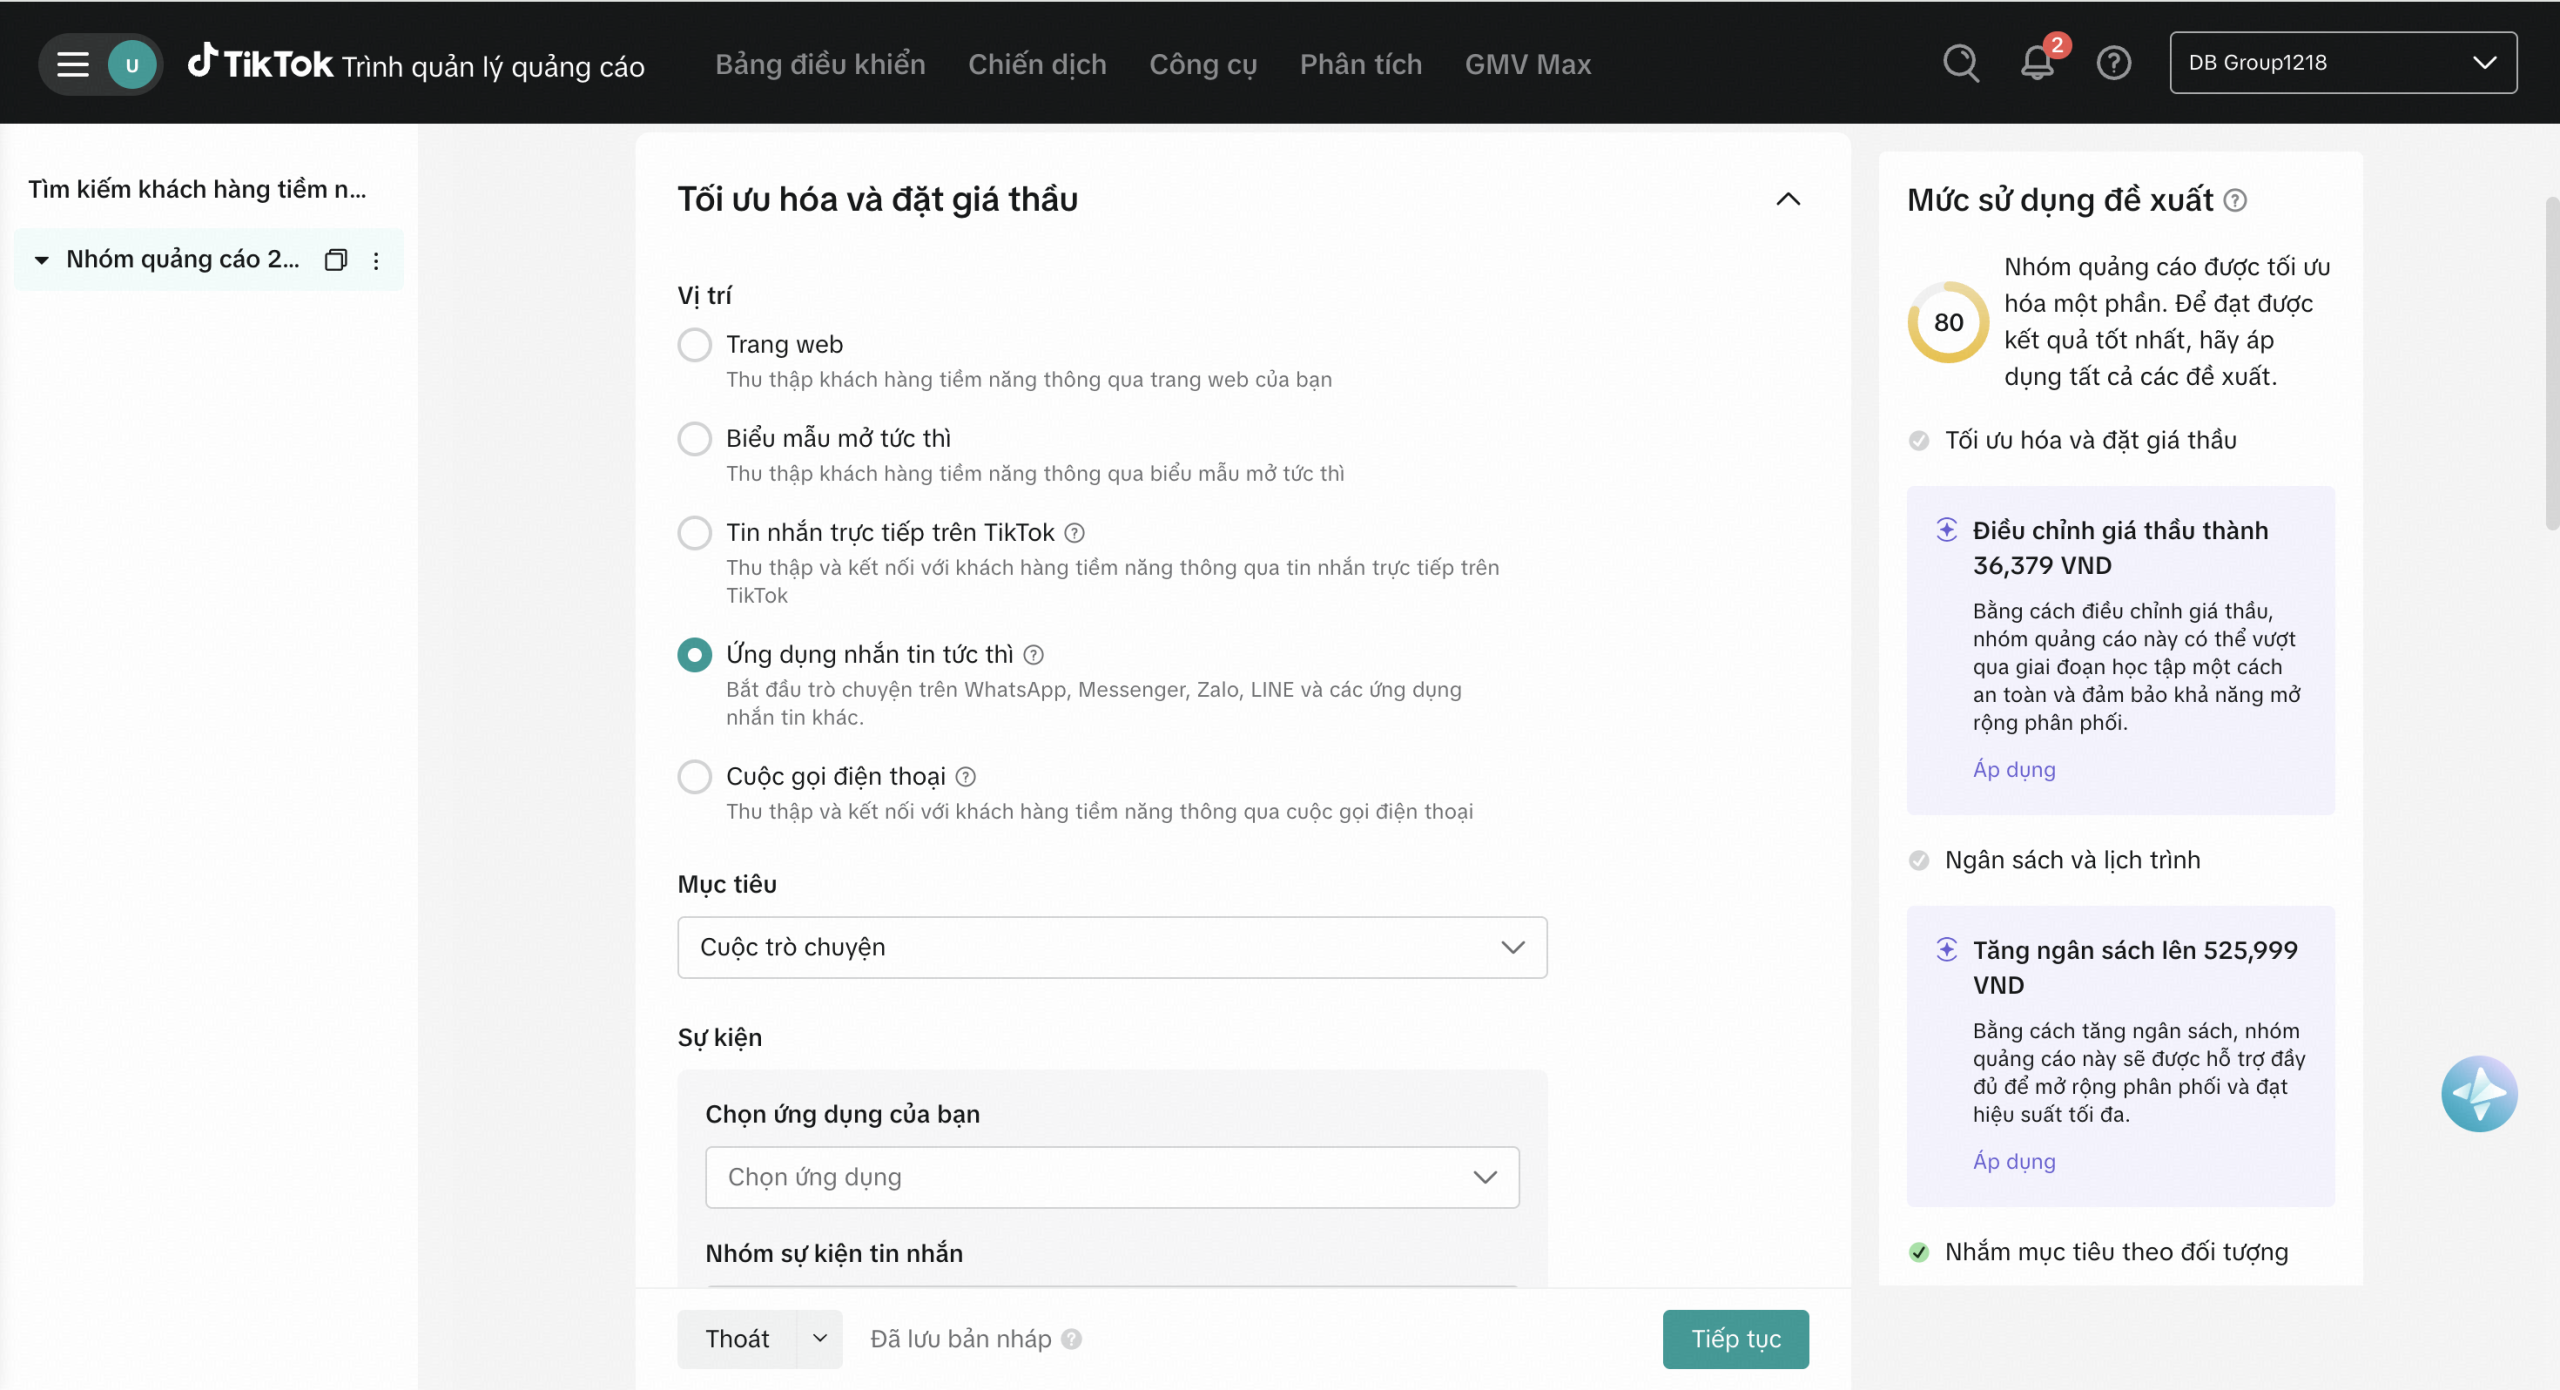Open the notifications bell
The width and height of the screenshot is (2560, 1390).
(x=2036, y=63)
